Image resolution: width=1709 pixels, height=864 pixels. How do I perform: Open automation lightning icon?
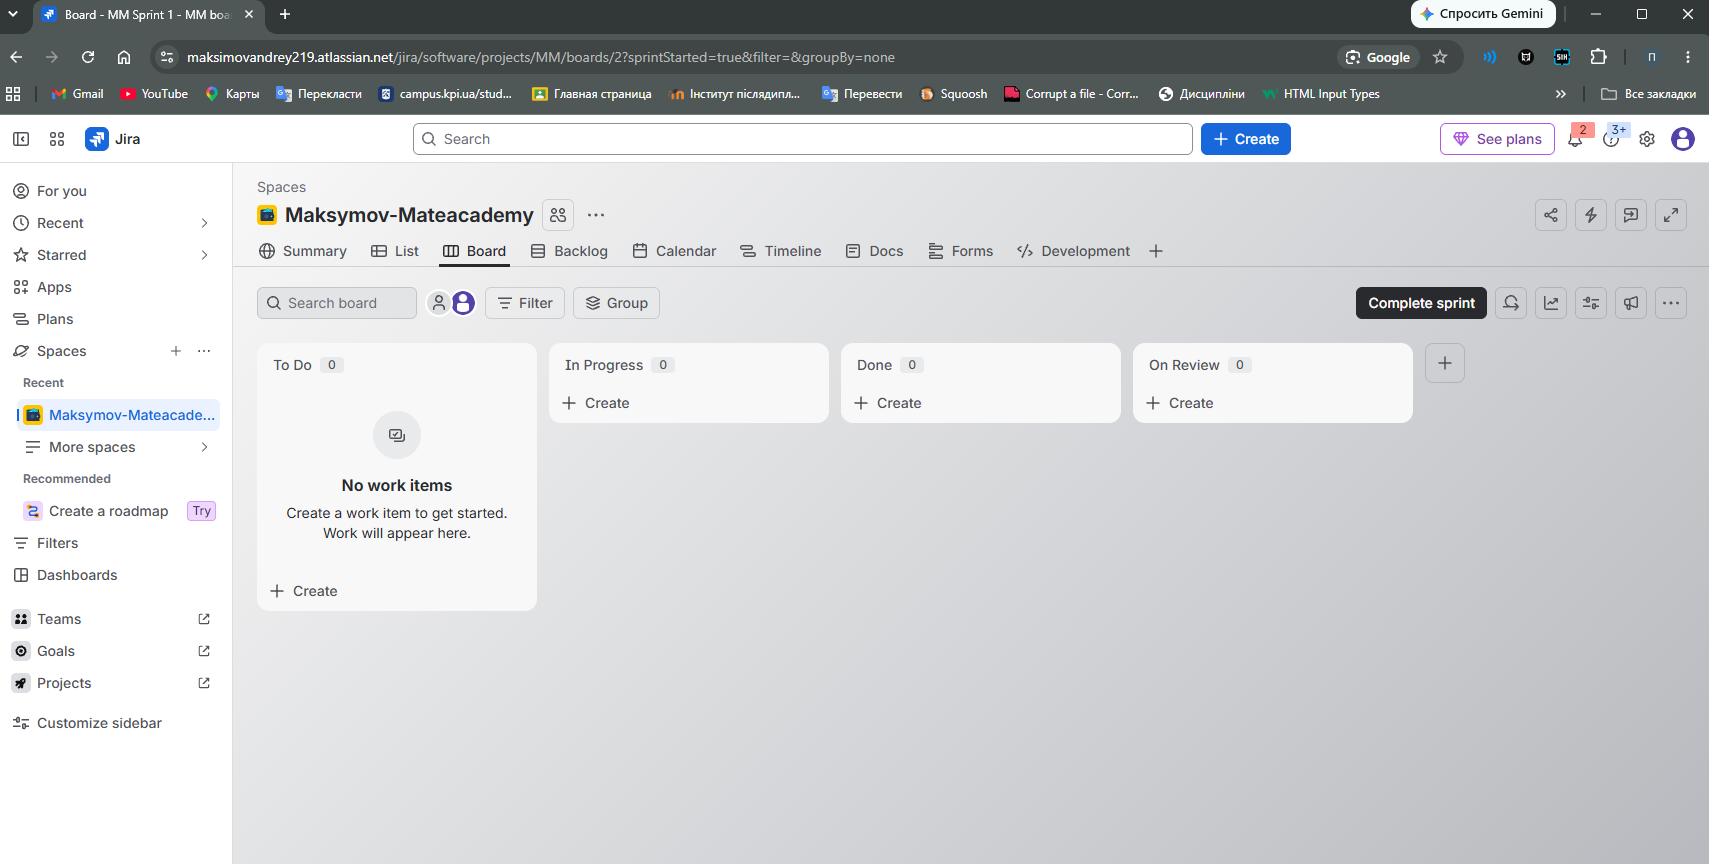(1591, 215)
